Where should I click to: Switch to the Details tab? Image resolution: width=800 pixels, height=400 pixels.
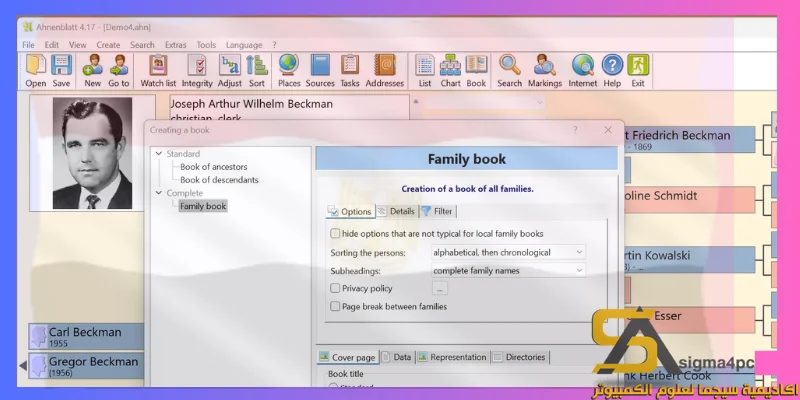point(396,211)
